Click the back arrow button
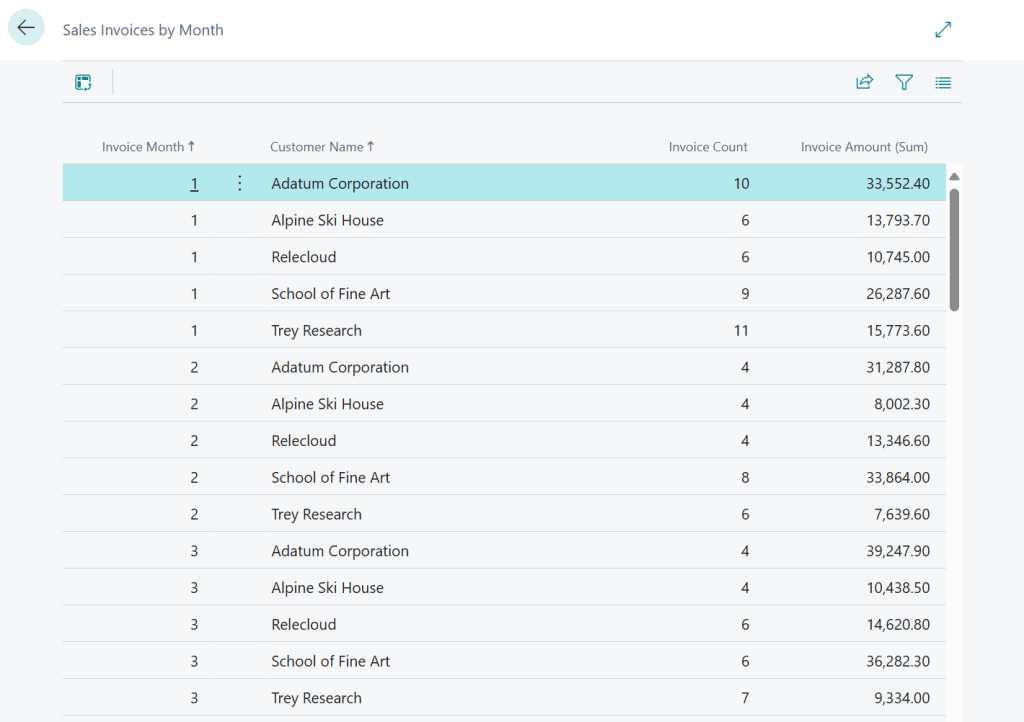Screen dimensions: 1024x722 point(26,28)
